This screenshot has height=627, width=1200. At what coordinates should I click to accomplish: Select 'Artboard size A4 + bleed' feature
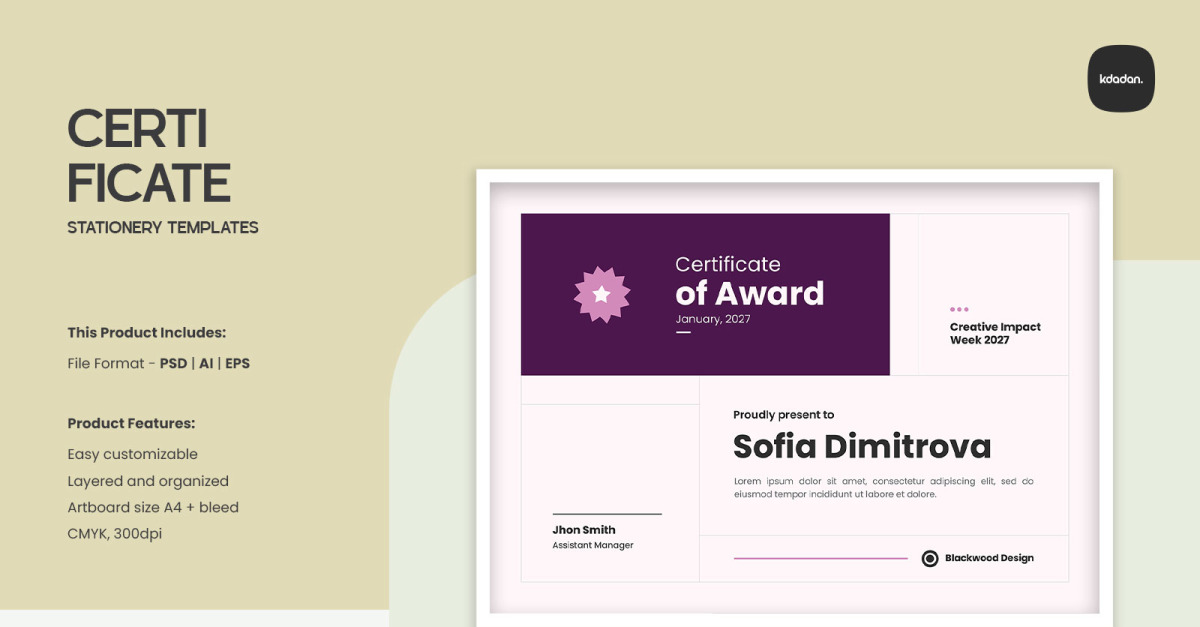point(153,507)
